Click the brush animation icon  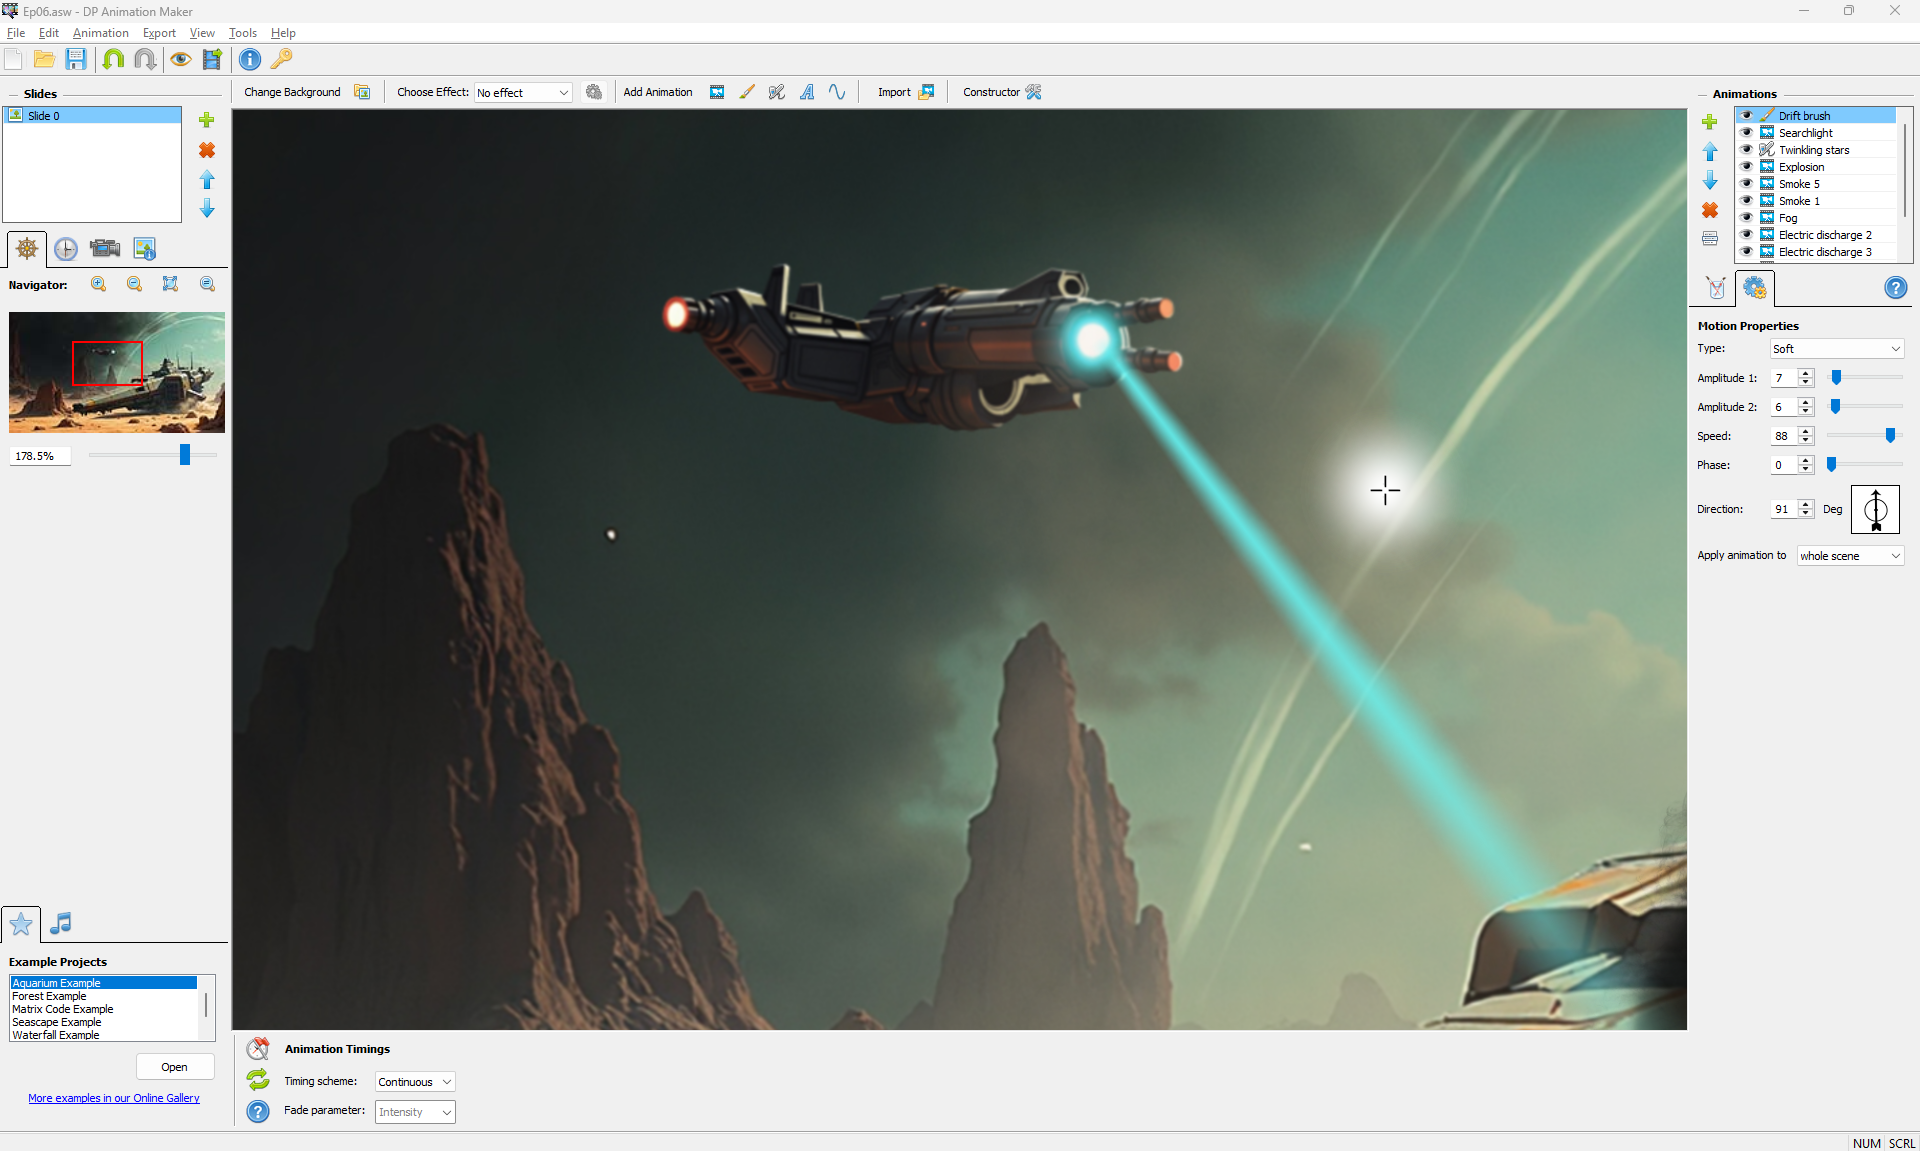tap(747, 92)
